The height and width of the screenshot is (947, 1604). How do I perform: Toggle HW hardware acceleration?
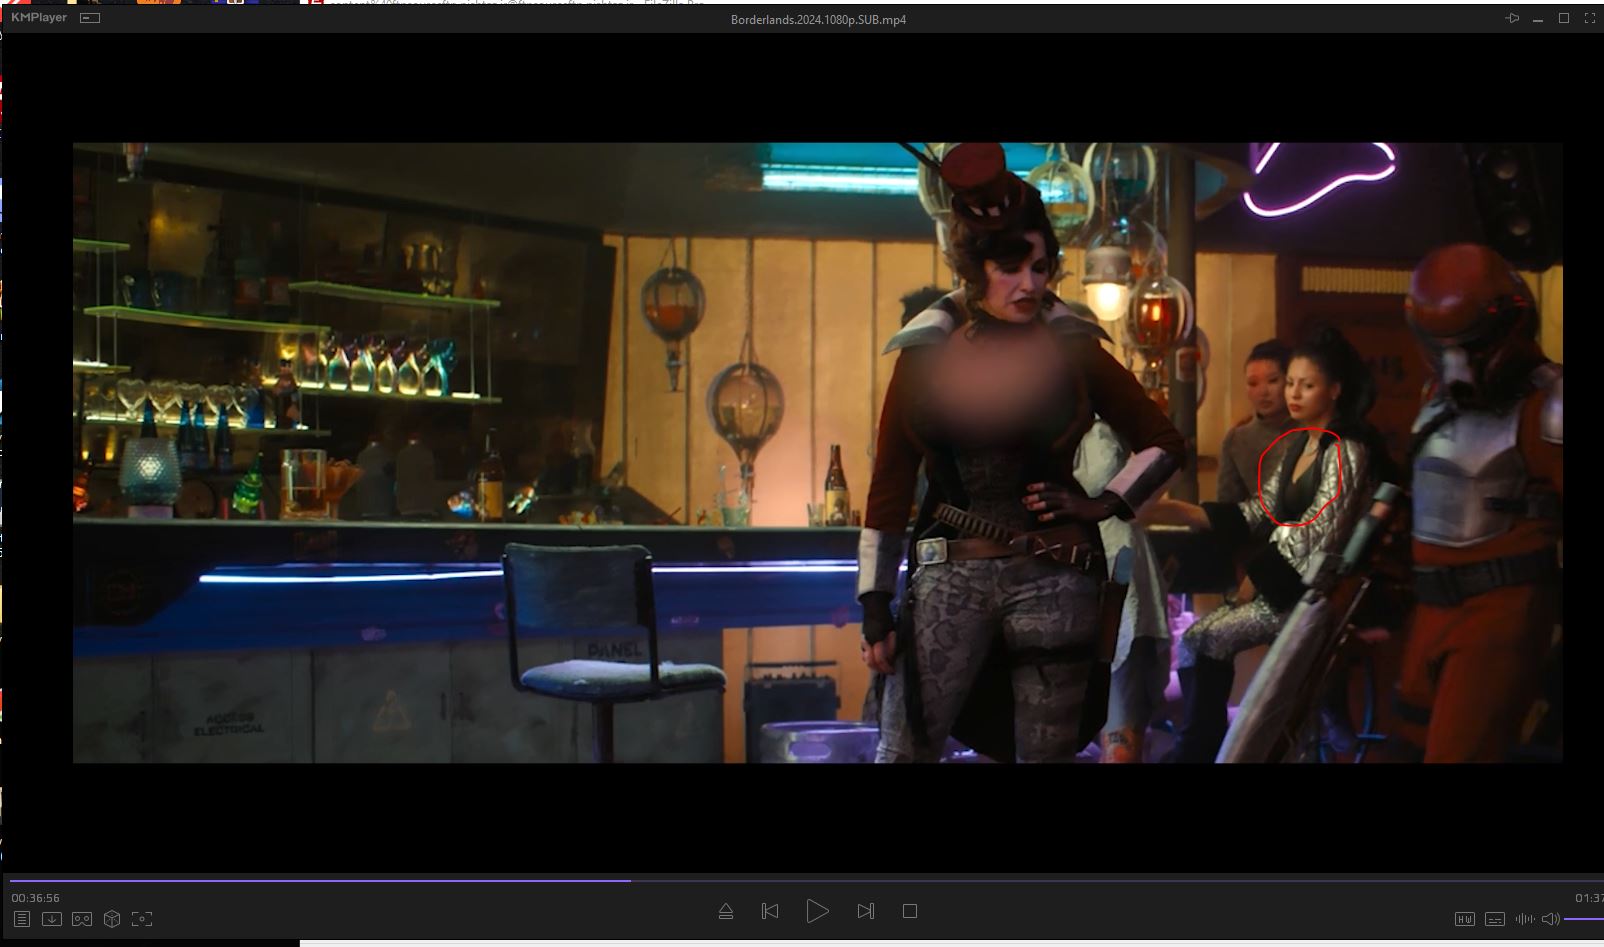[x=1464, y=919]
